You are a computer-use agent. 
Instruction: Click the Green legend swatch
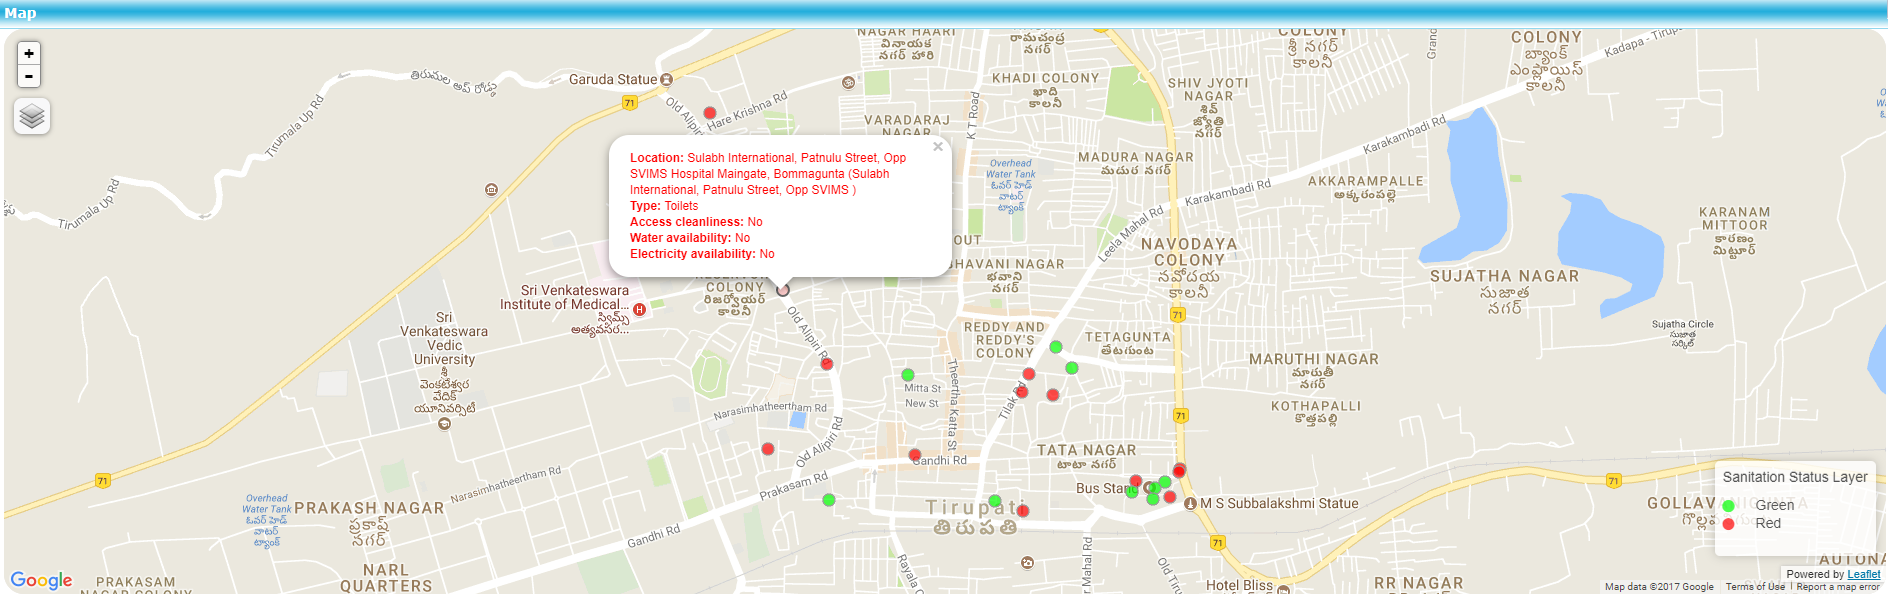click(x=1728, y=506)
